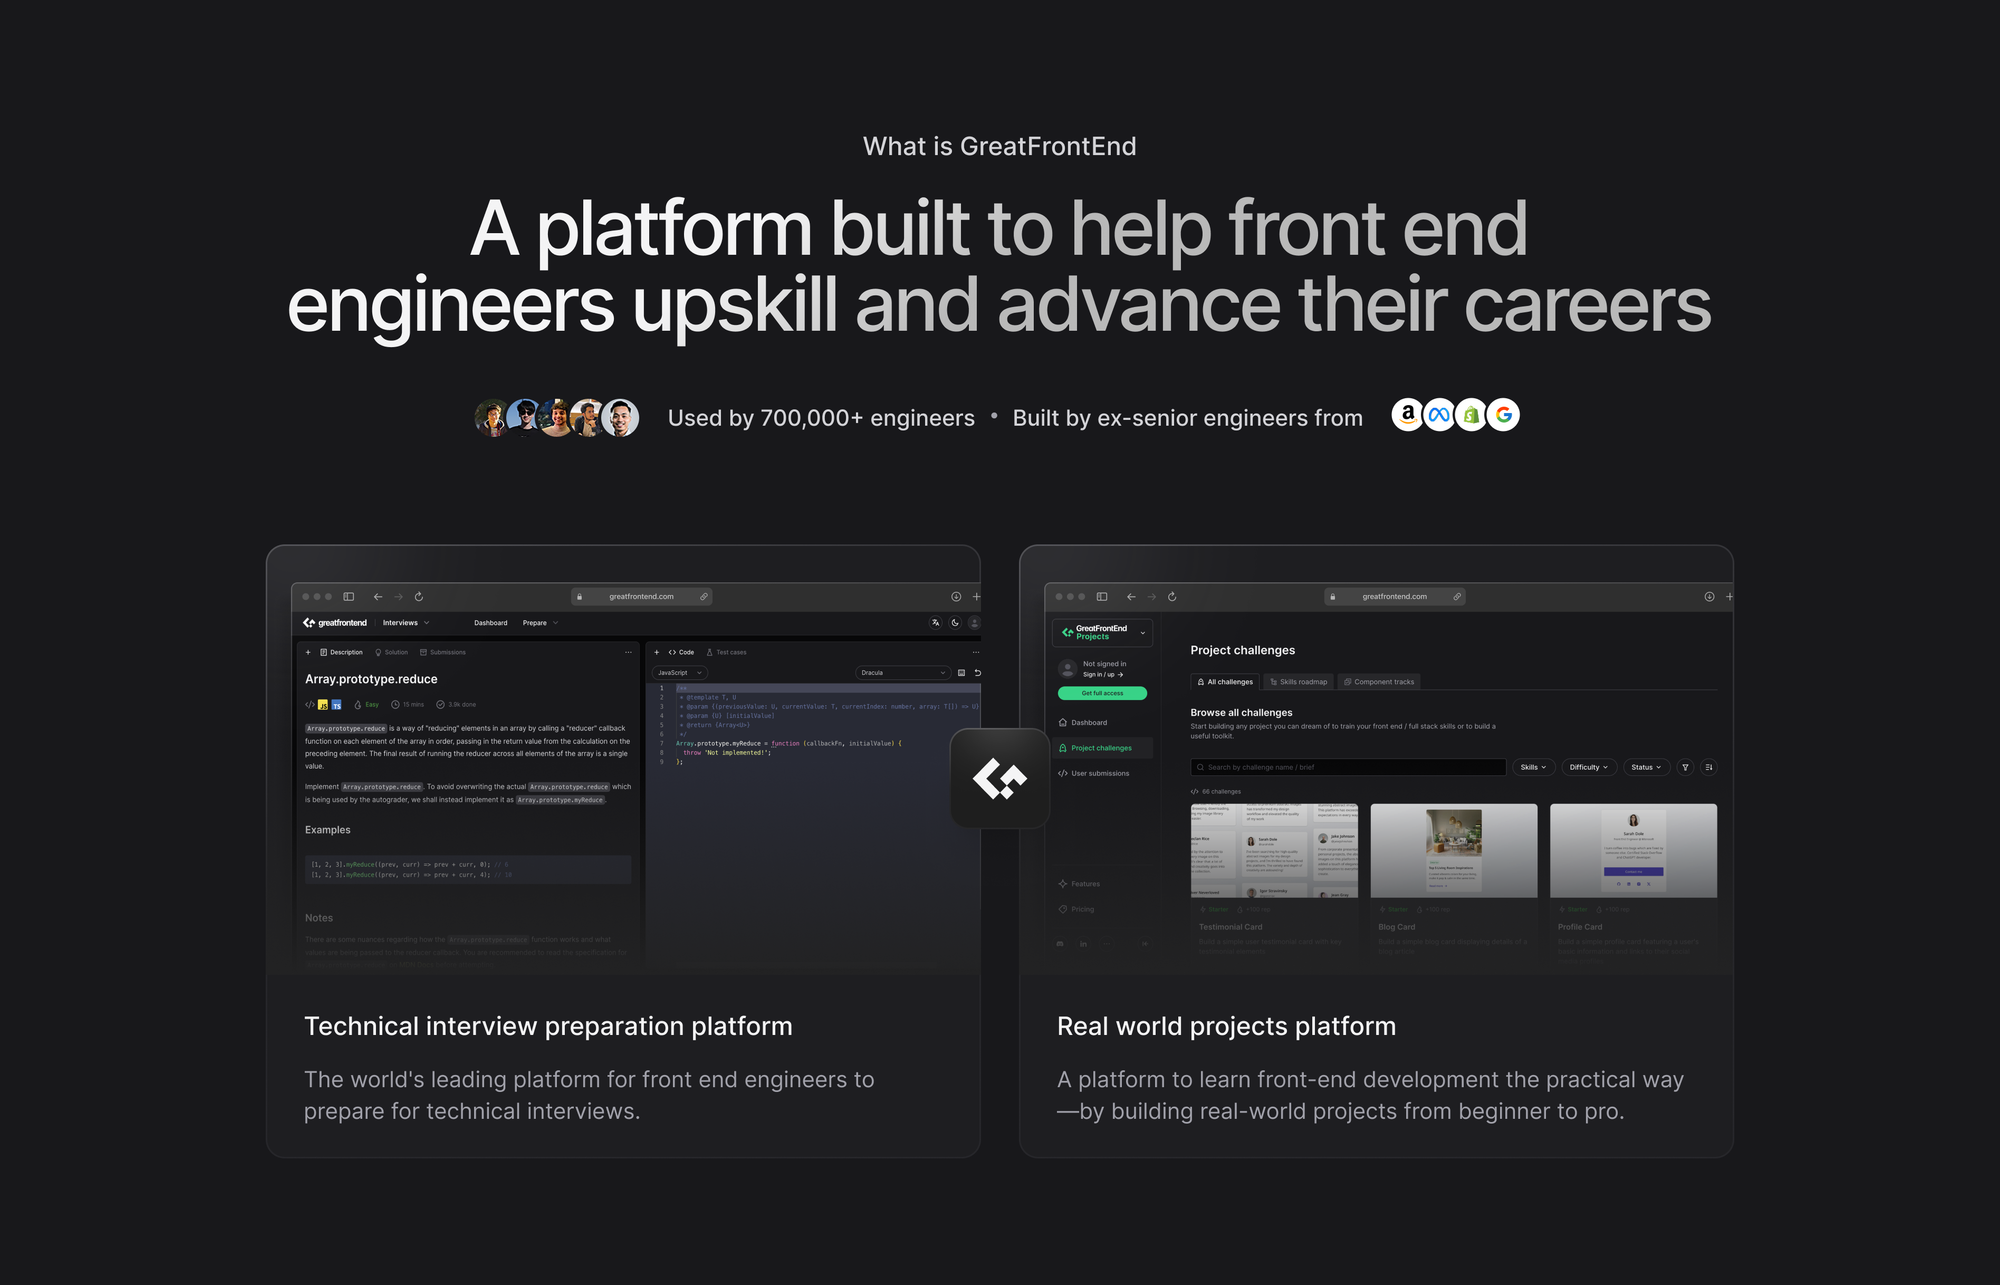This screenshot has height=1285, width=2000.
Task: Click the reset code icon beside Dracula
Action: [977, 672]
